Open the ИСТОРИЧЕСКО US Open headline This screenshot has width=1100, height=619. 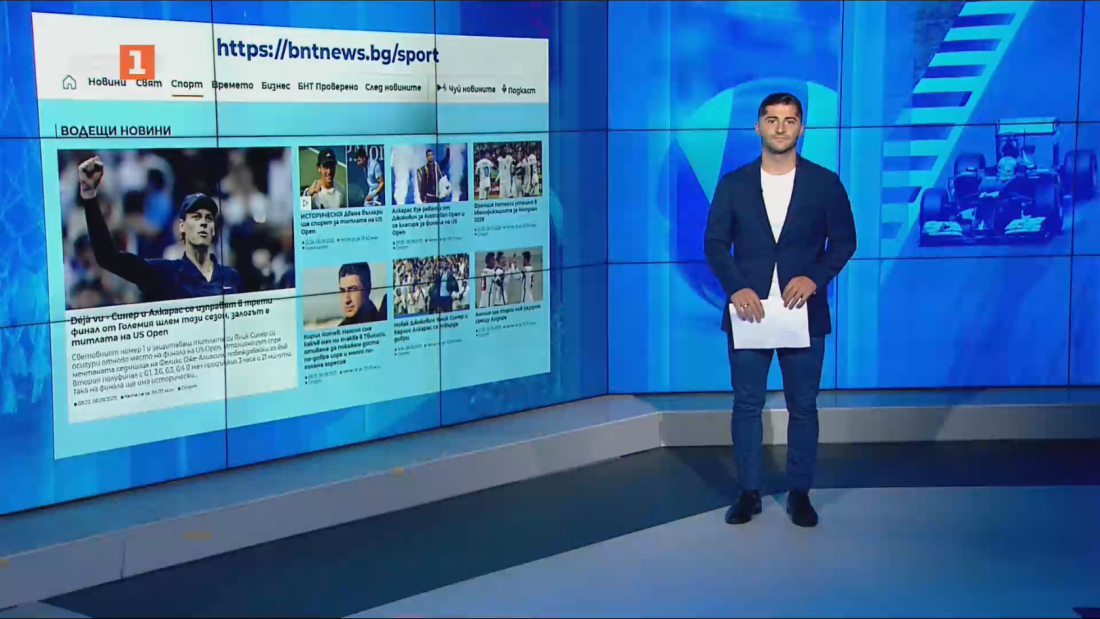342,221
